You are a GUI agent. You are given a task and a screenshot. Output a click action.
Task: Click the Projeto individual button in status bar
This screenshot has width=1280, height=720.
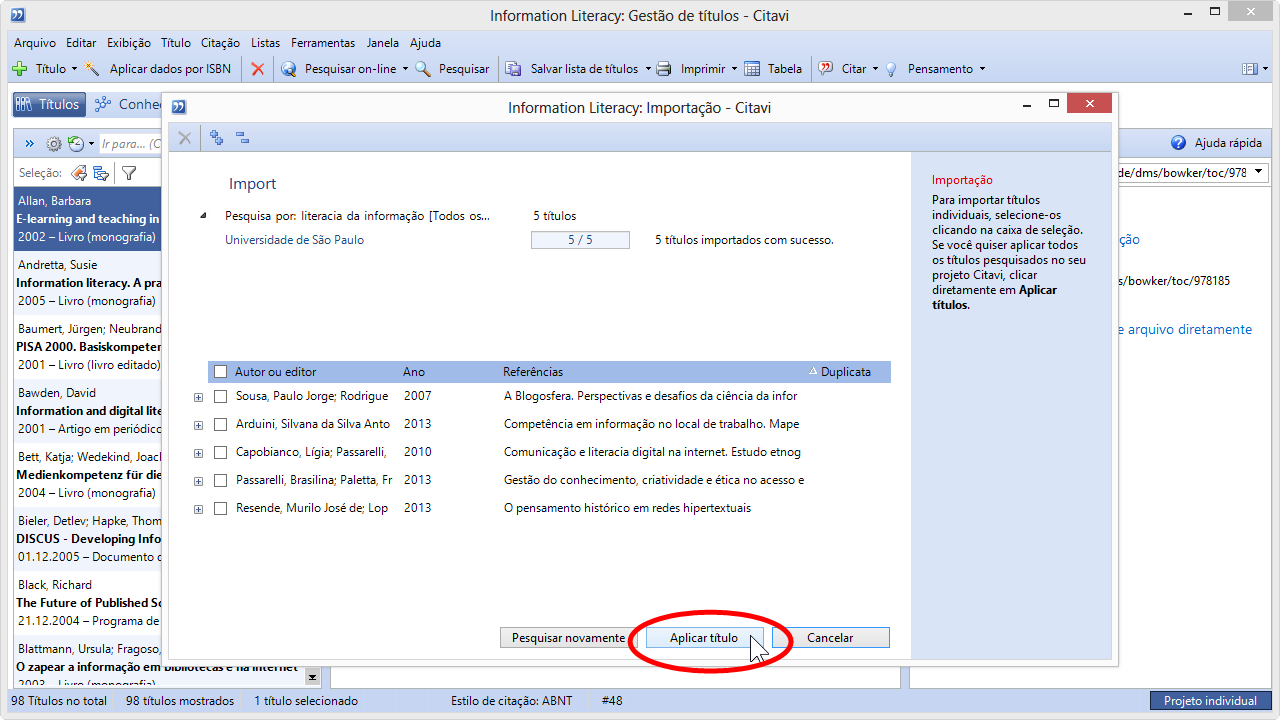pos(1210,701)
